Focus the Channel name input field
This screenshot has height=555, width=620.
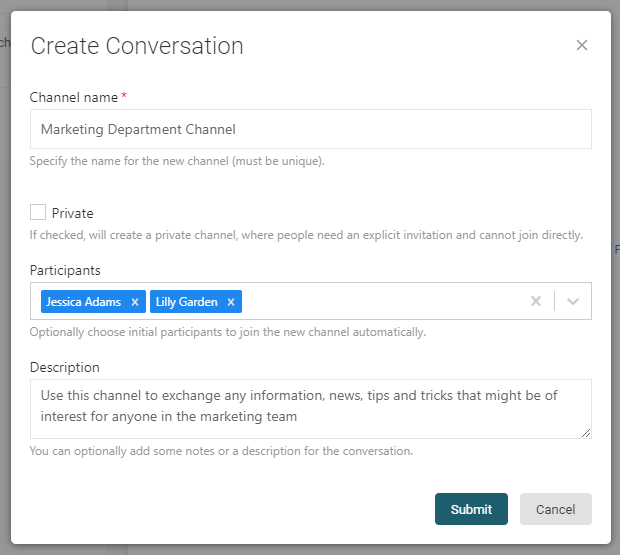(310, 129)
